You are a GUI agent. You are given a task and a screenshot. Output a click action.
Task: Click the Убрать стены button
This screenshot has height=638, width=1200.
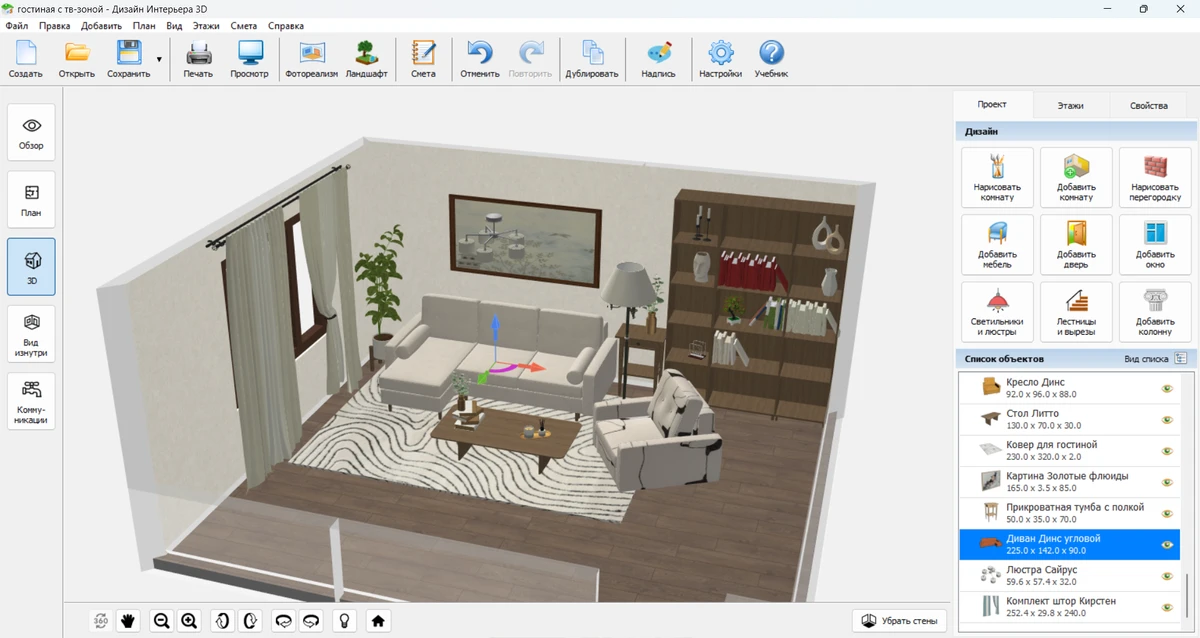[x=899, y=621]
